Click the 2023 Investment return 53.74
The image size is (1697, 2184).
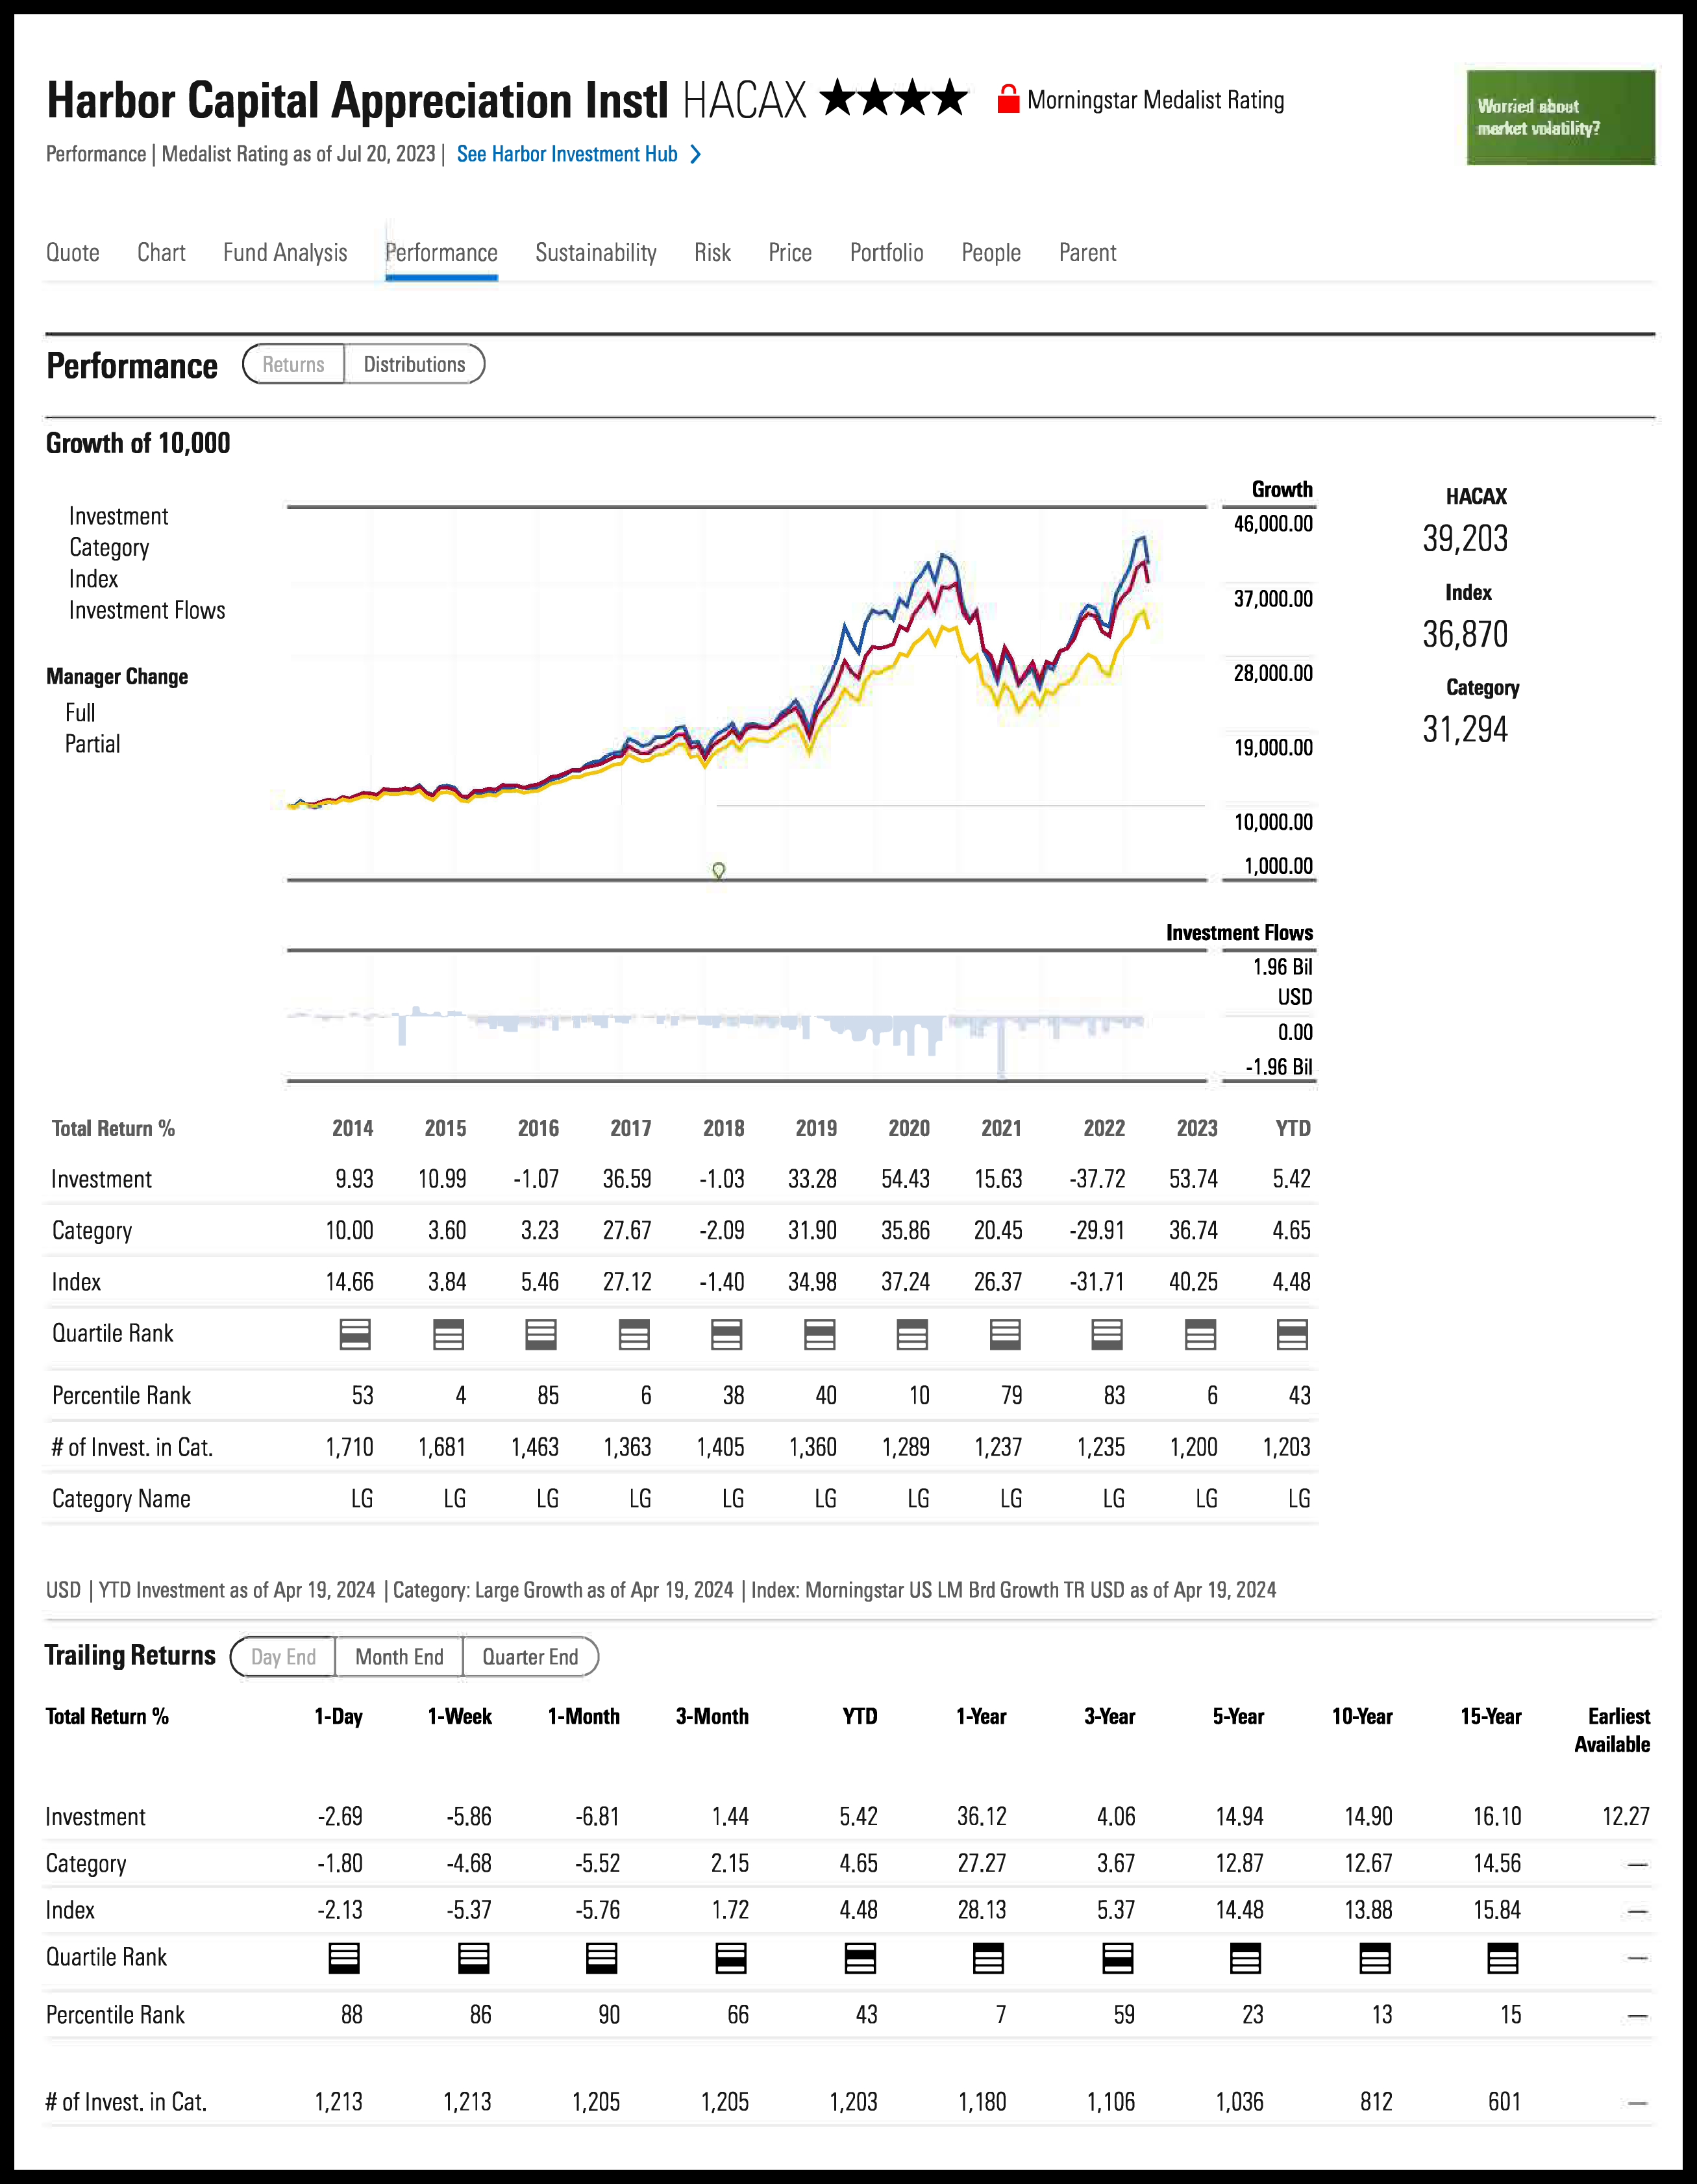[x=1193, y=1179]
